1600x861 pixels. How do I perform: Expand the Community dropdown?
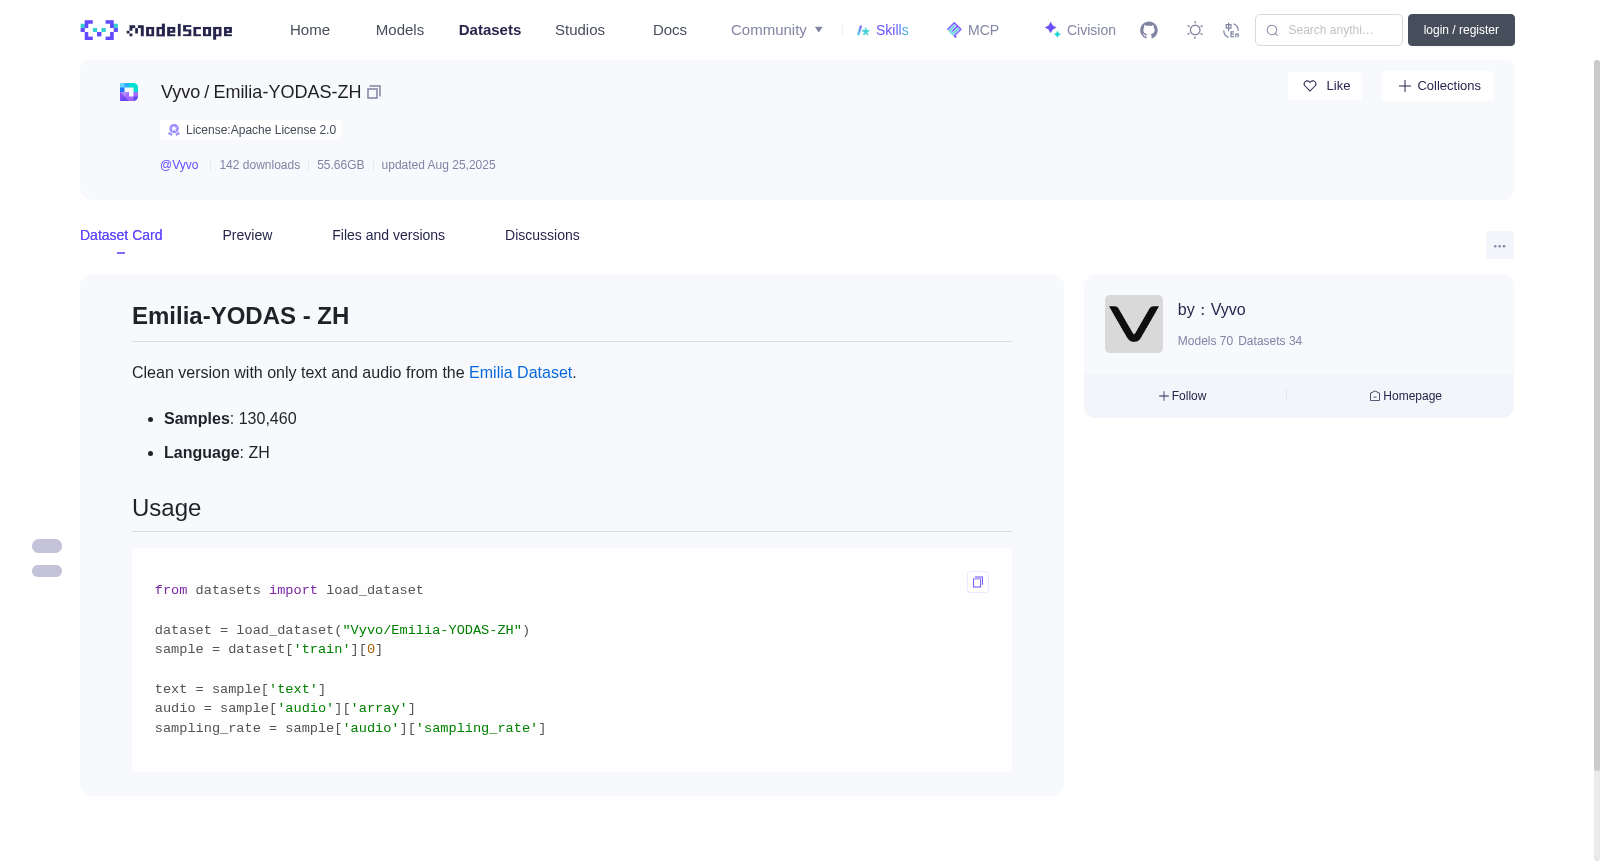click(x=777, y=30)
